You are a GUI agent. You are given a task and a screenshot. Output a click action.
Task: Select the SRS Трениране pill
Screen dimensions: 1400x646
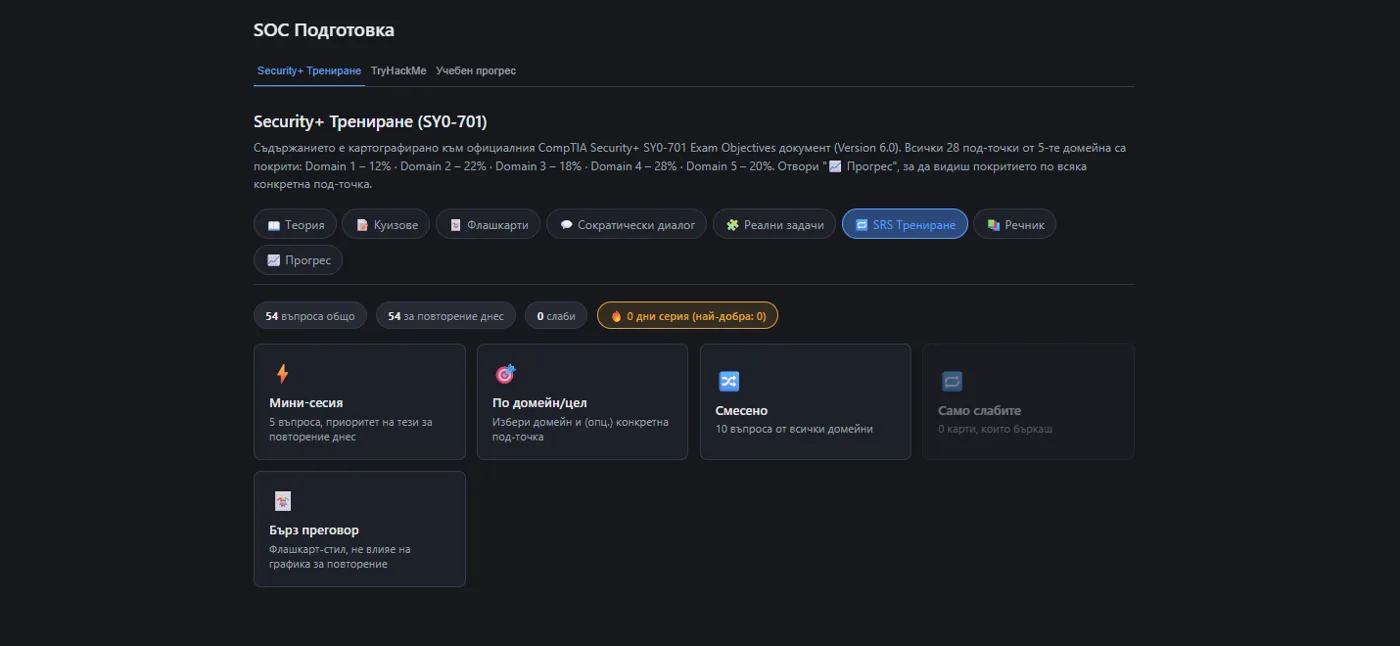pos(905,225)
